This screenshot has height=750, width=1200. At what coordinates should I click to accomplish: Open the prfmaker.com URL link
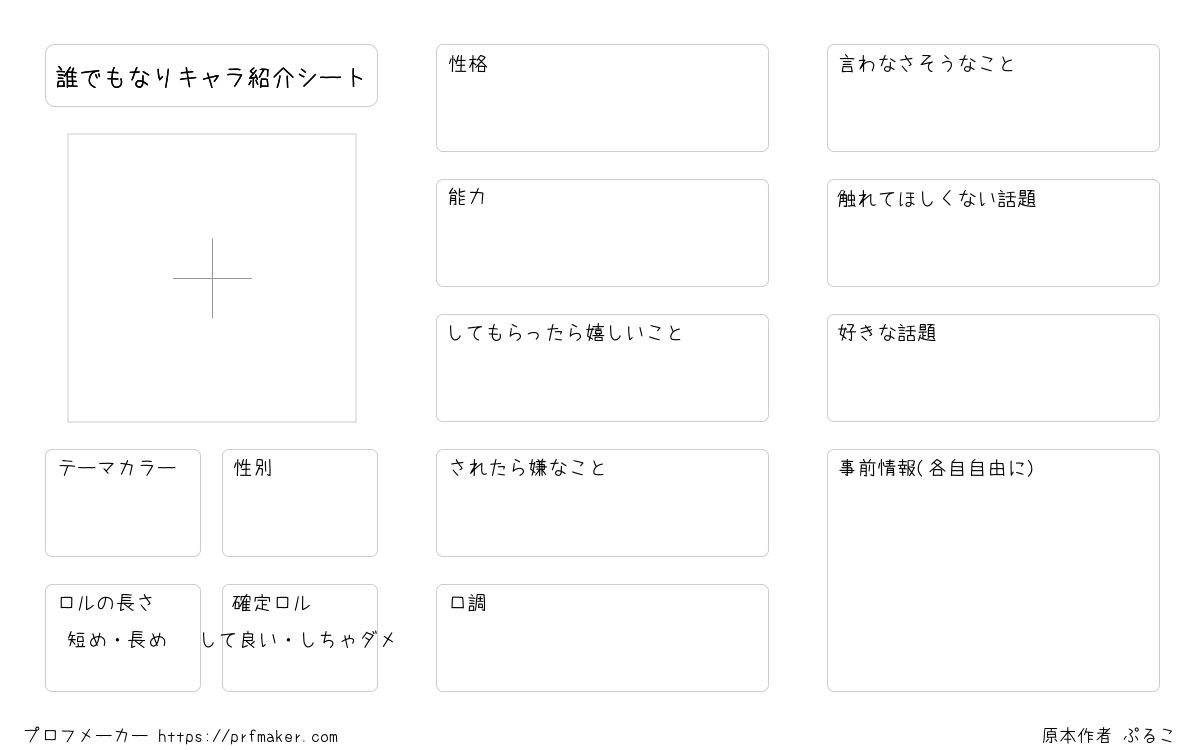pyautogui.click(x=248, y=737)
